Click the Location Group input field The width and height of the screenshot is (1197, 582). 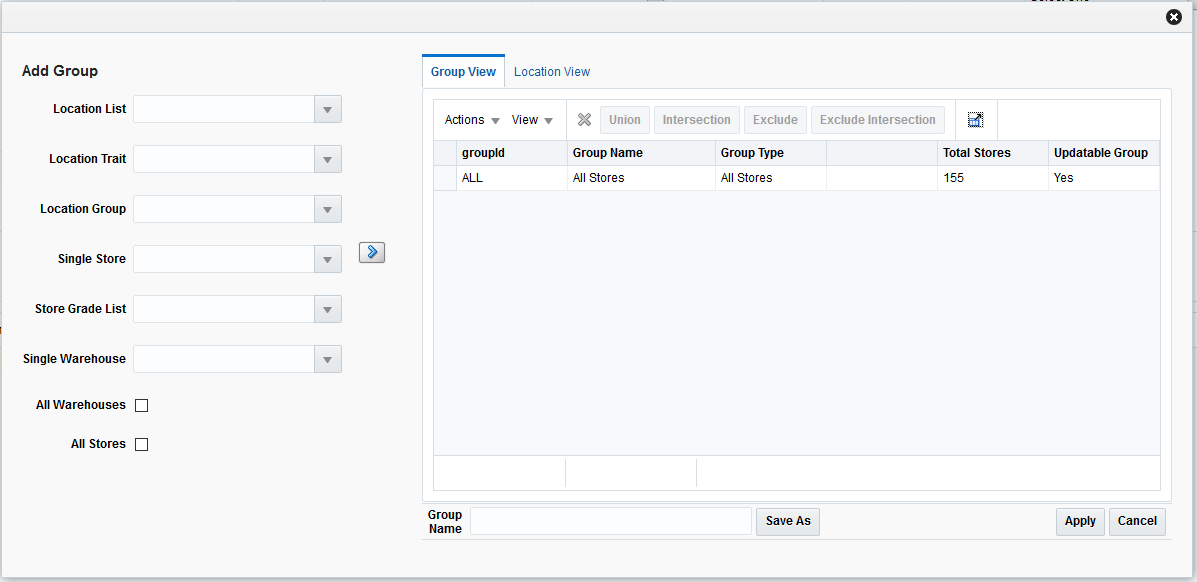[224, 209]
